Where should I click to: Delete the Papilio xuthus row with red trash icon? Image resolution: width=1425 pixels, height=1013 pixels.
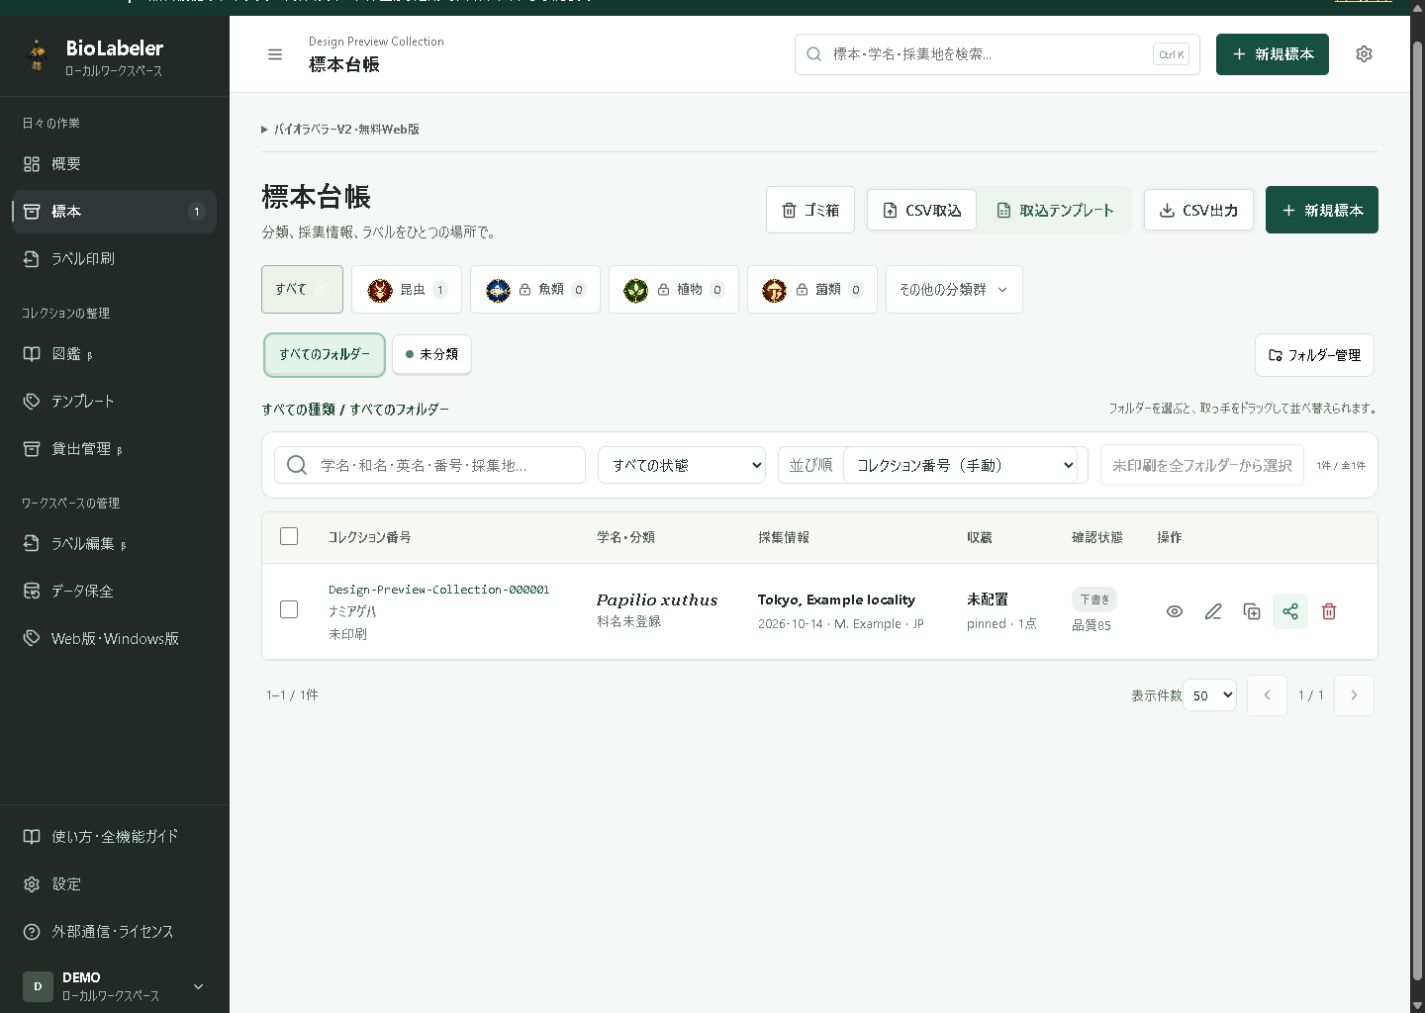pos(1329,611)
